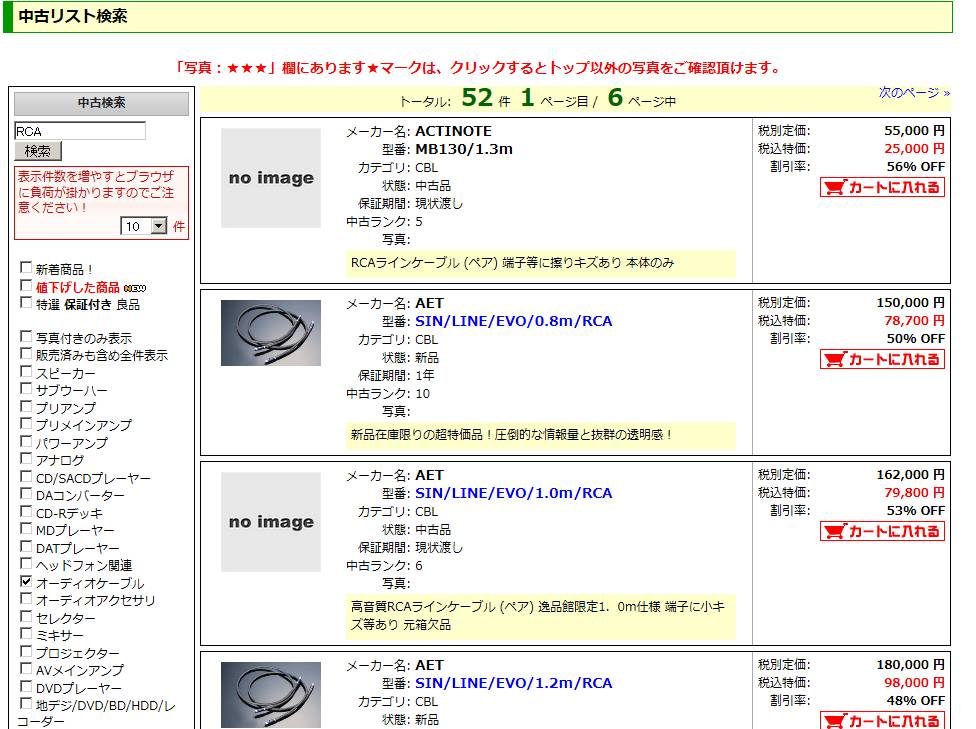The height and width of the screenshot is (729, 976).
Task: Check the 写真付きのみ表示 option
Action: point(26,336)
